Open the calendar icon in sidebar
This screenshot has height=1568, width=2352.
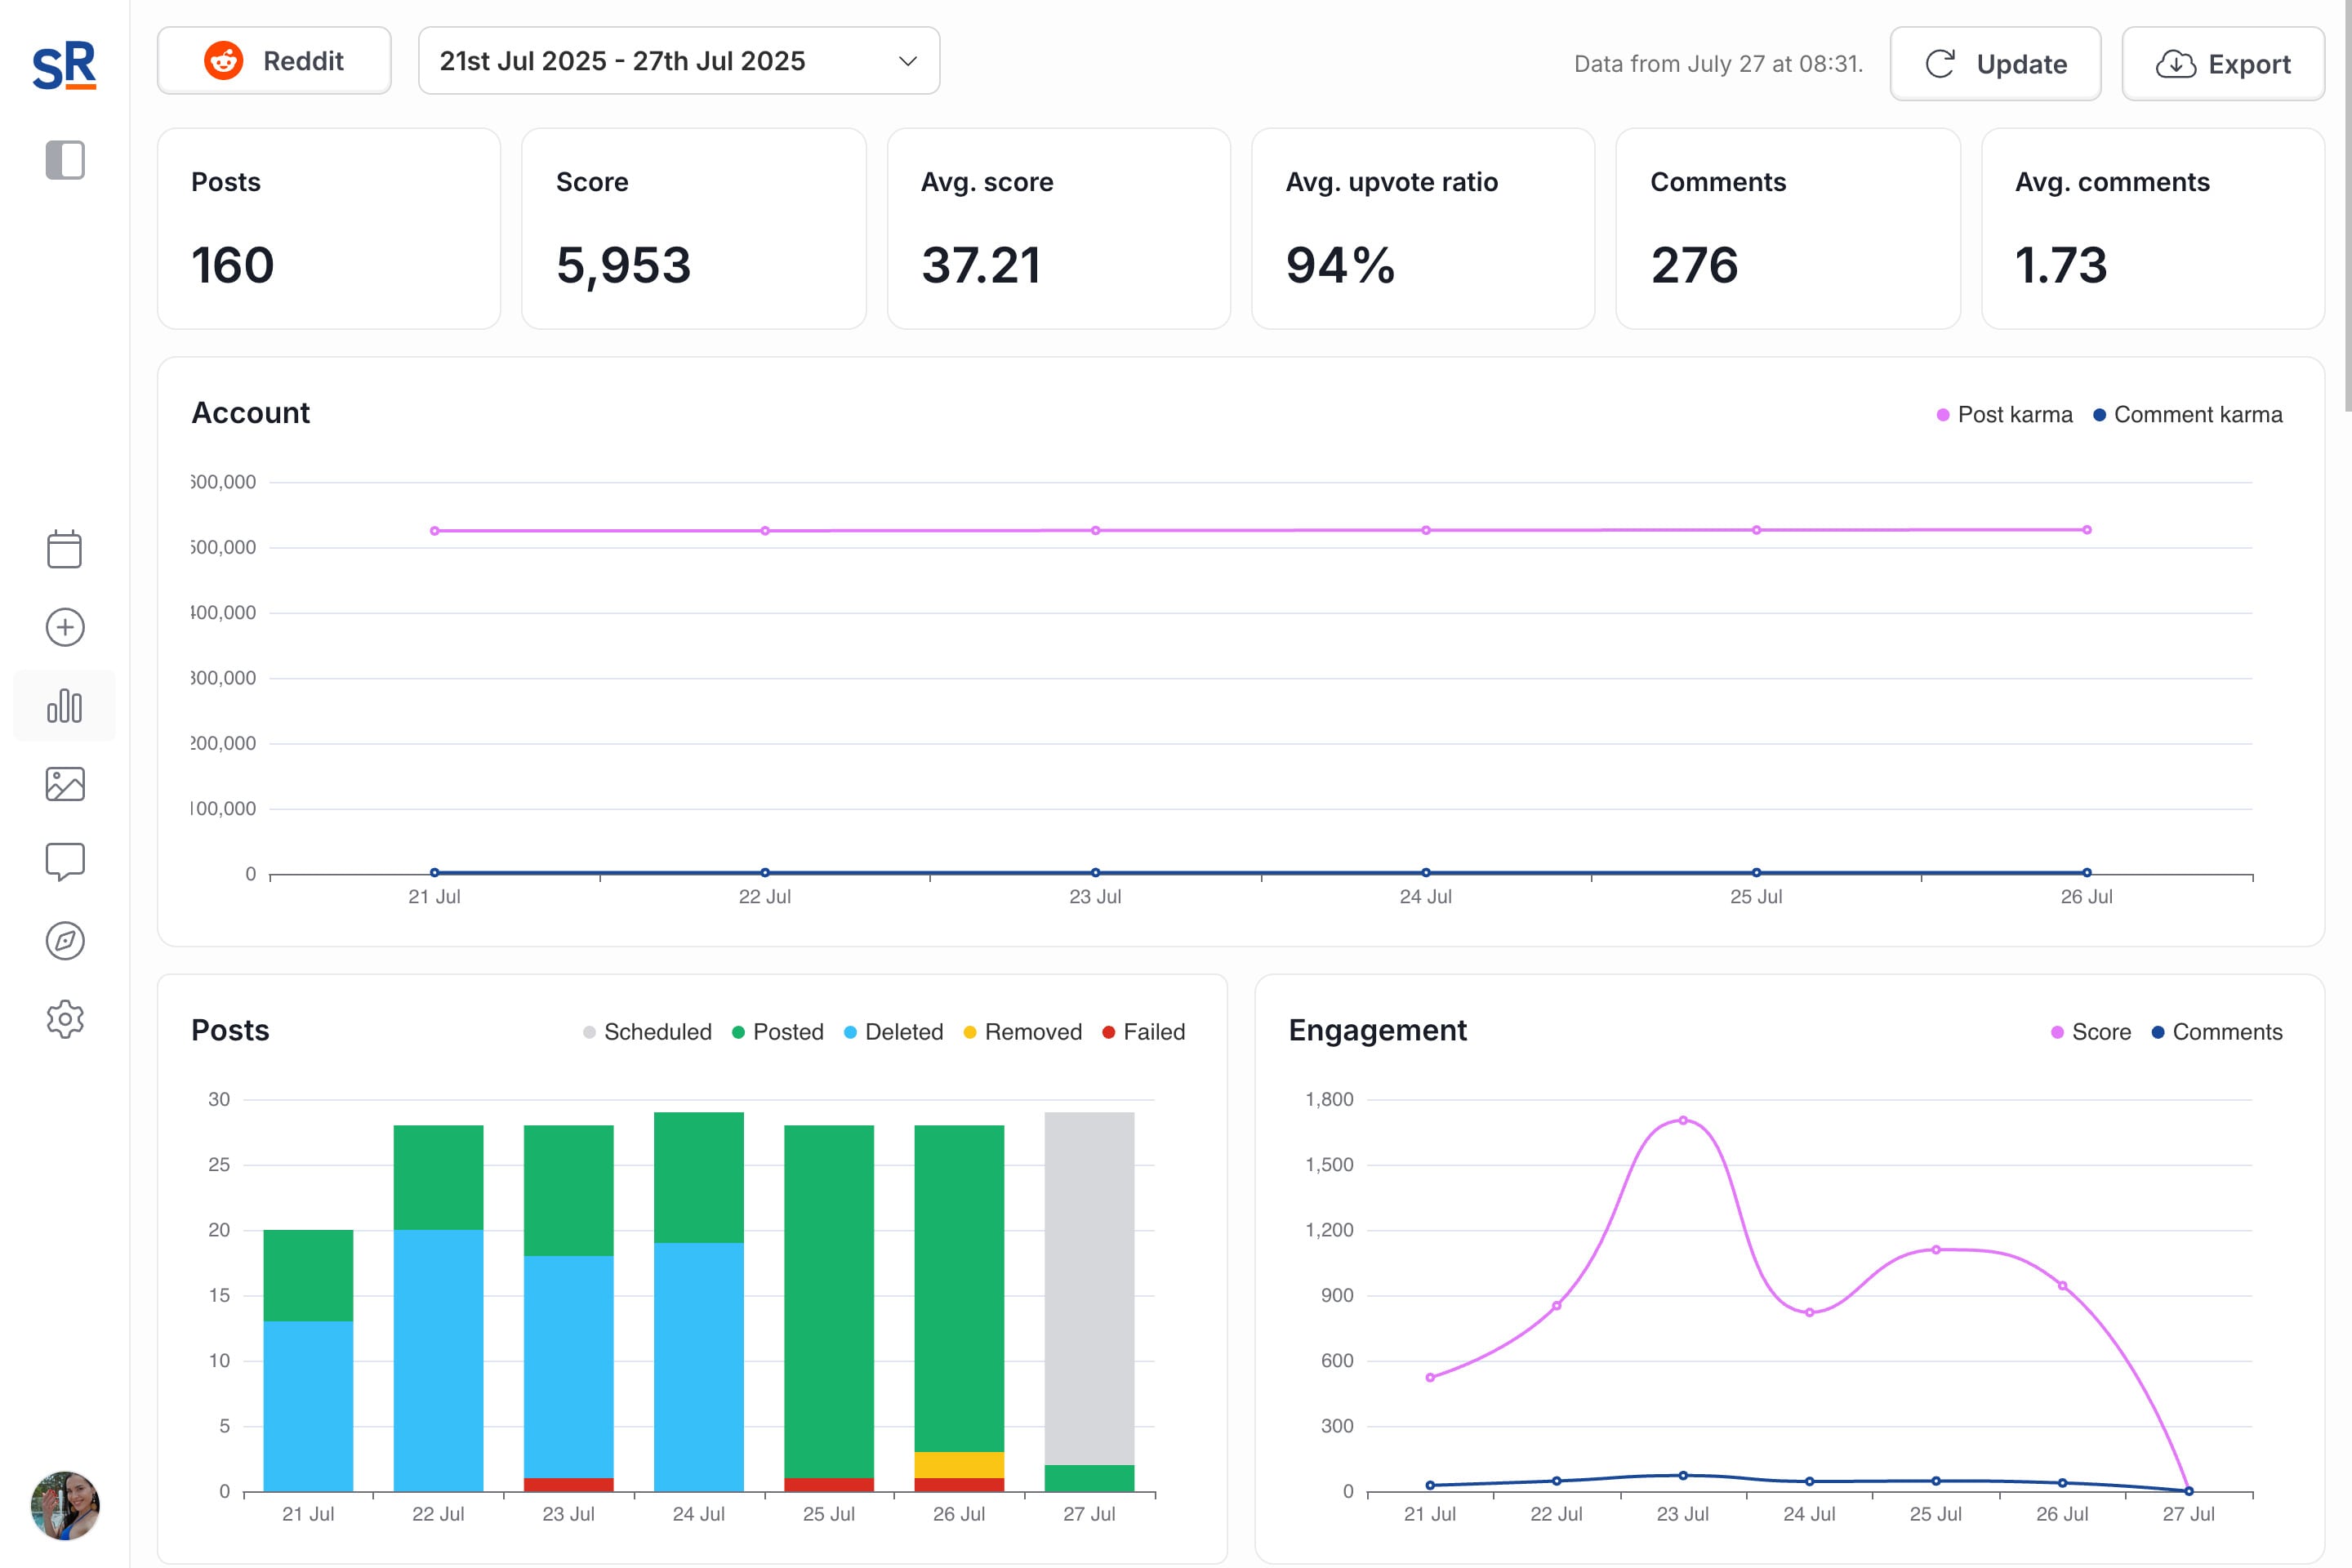pos(65,549)
